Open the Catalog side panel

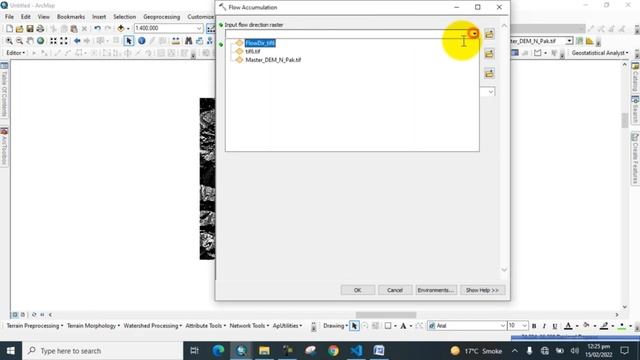635,78
